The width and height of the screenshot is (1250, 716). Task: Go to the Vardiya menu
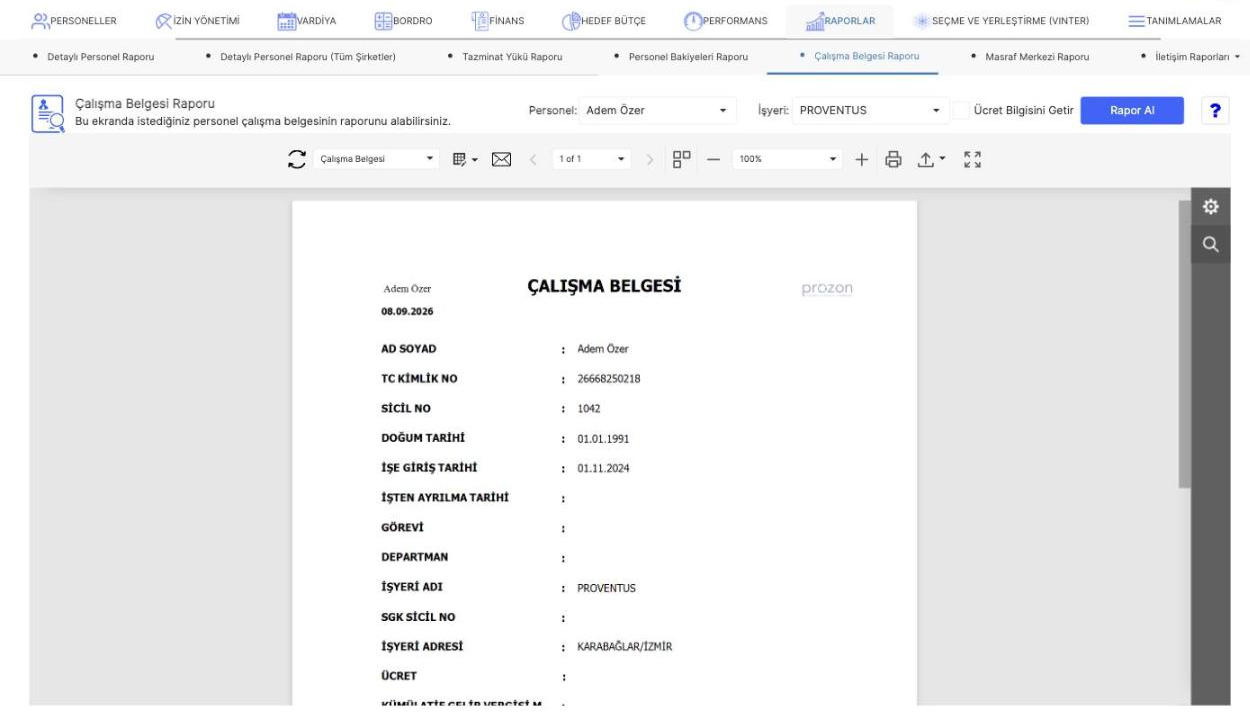click(x=307, y=22)
